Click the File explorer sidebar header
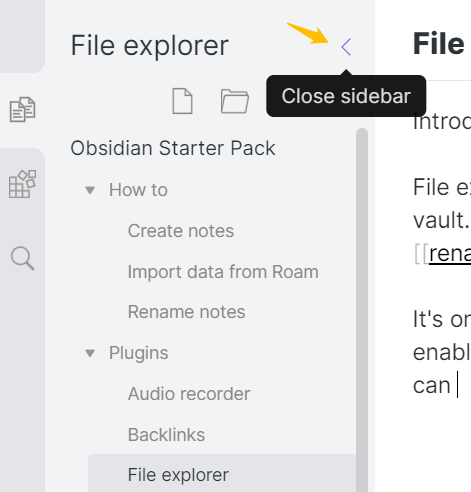The width and height of the screenshot is (471, 492). click(150, 45)
